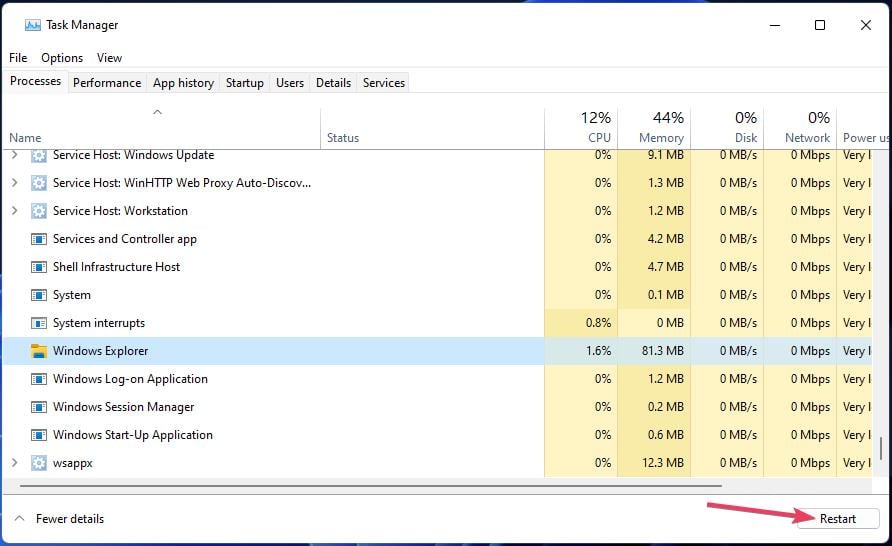Image resolution: width=892 pixels, height=546 pixels.
Task: Close the Task Manager window
Action: [x=865, y=25]
